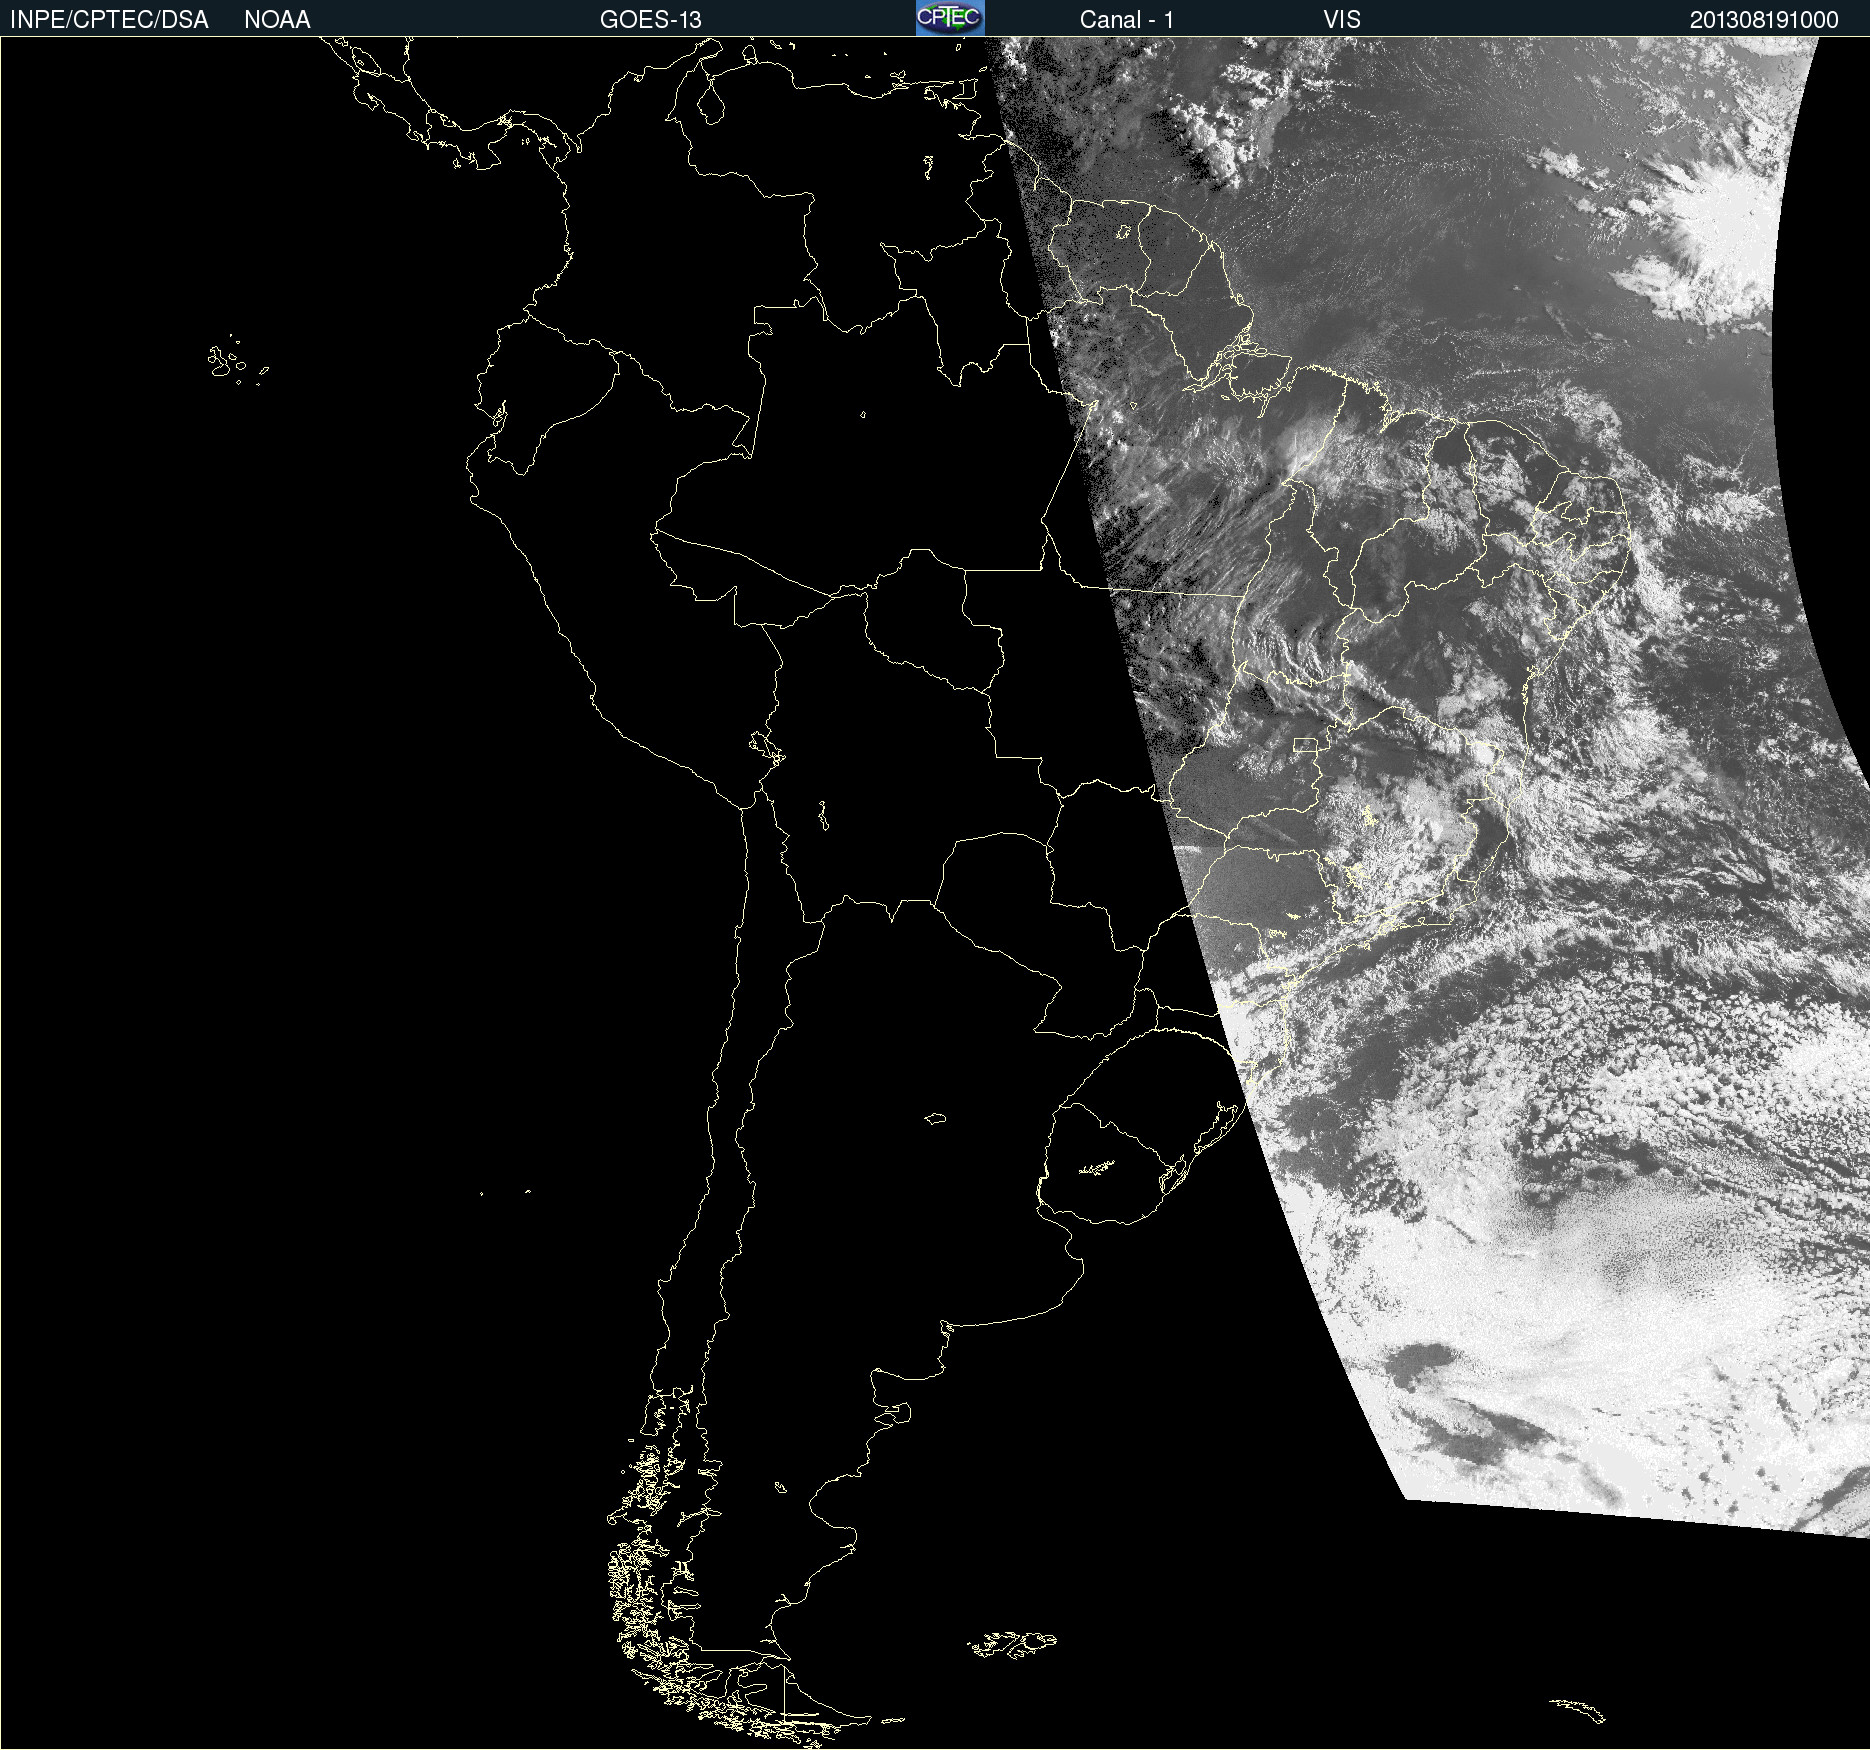Screen dimensions: 1870x1750
Task: Click the GOES-13 satellite label
Action: 651,20
